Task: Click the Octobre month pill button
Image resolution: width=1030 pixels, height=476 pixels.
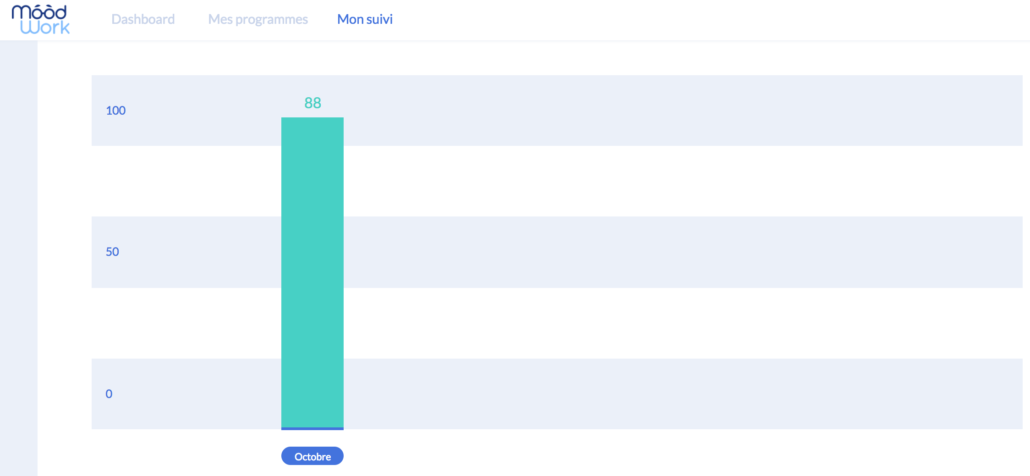Action: coord(313,456)
